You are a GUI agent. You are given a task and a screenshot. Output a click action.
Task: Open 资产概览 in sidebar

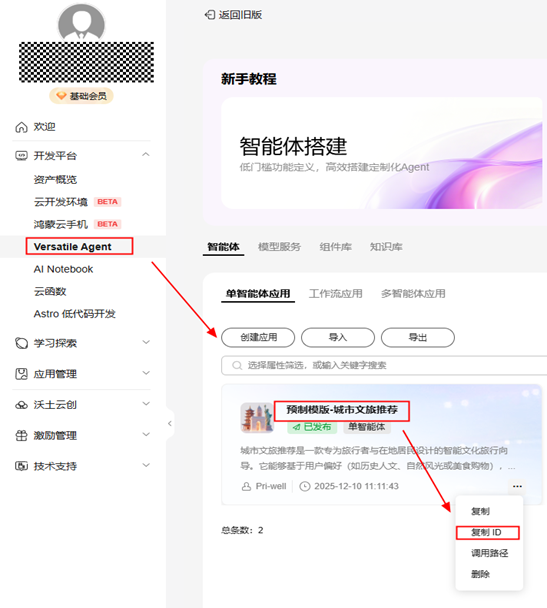coord(55,180)
